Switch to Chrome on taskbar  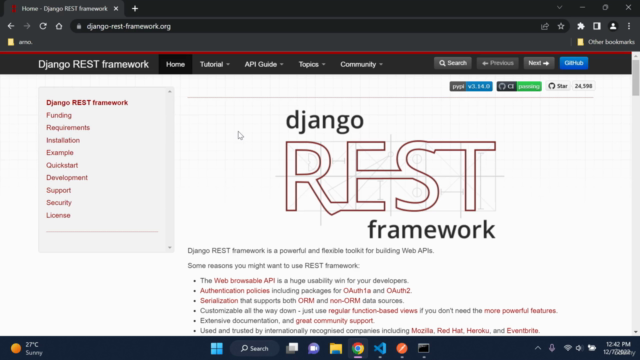[358, 349]
